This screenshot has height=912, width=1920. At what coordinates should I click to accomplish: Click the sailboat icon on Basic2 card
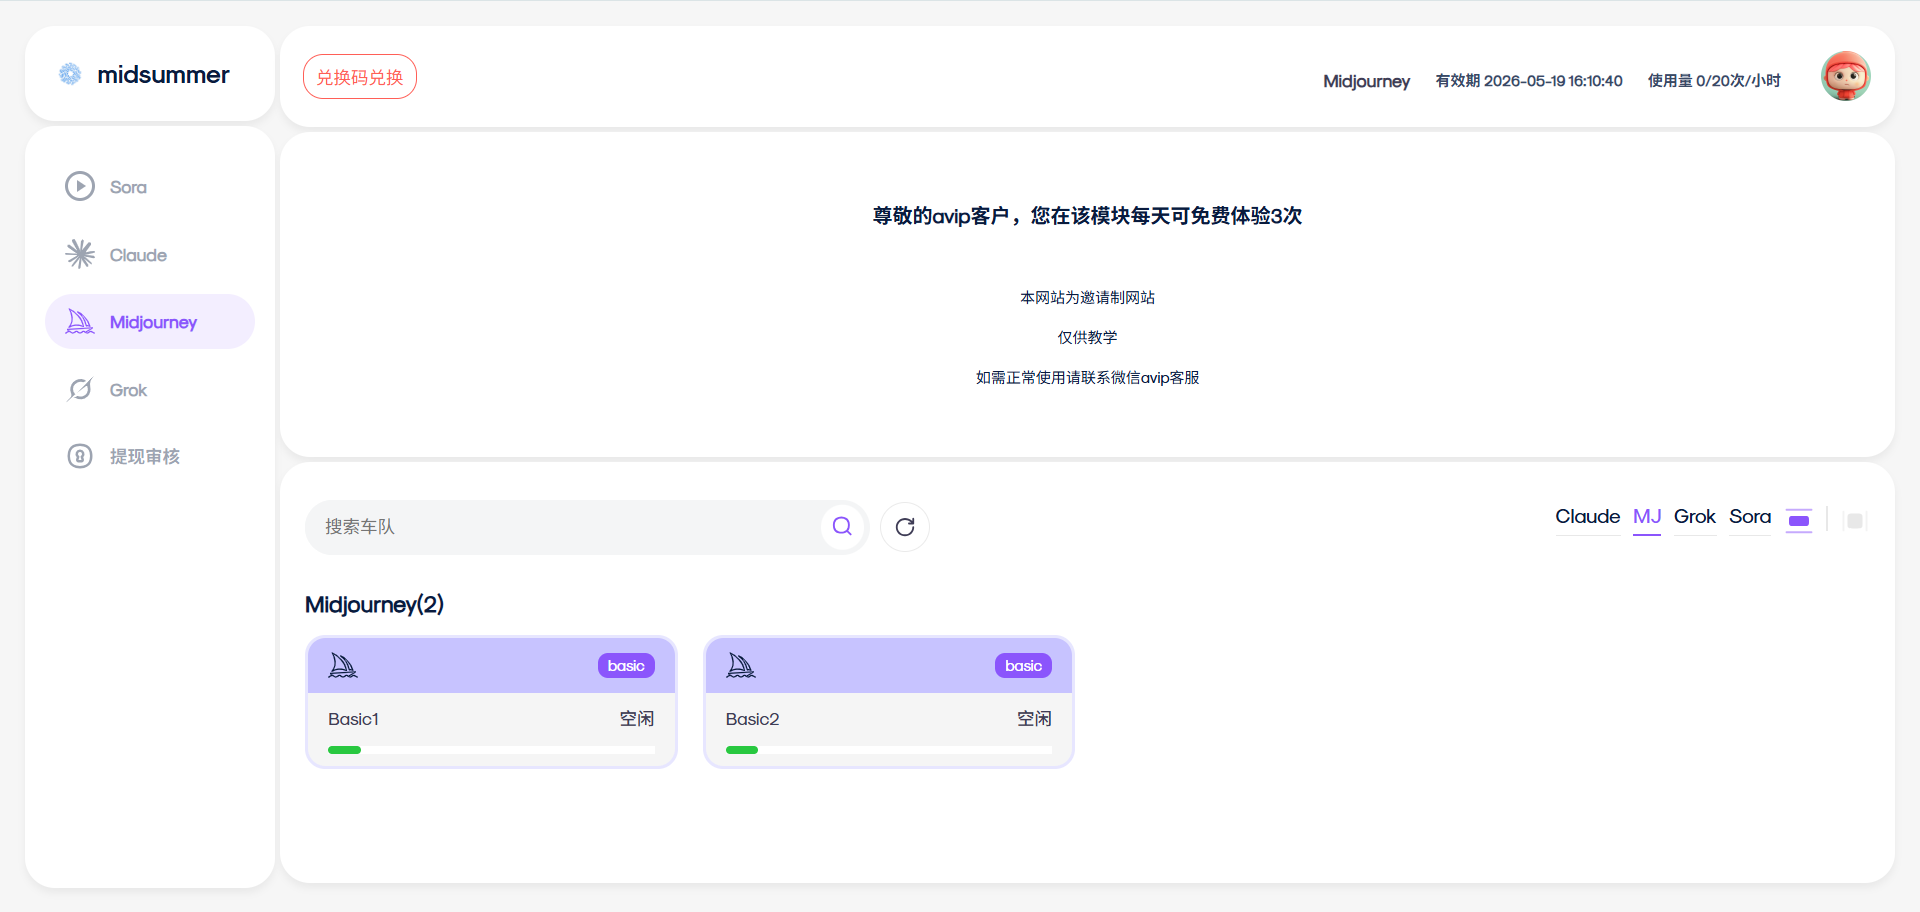[741, 666]
